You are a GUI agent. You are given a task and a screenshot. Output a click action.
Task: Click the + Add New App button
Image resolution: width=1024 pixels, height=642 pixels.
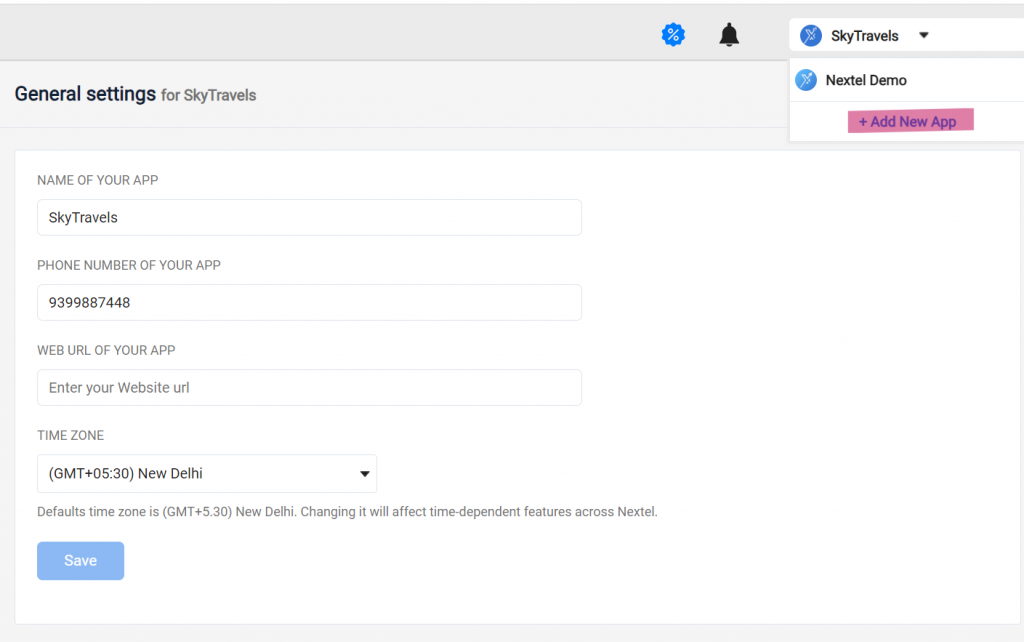tap(910, 121)
